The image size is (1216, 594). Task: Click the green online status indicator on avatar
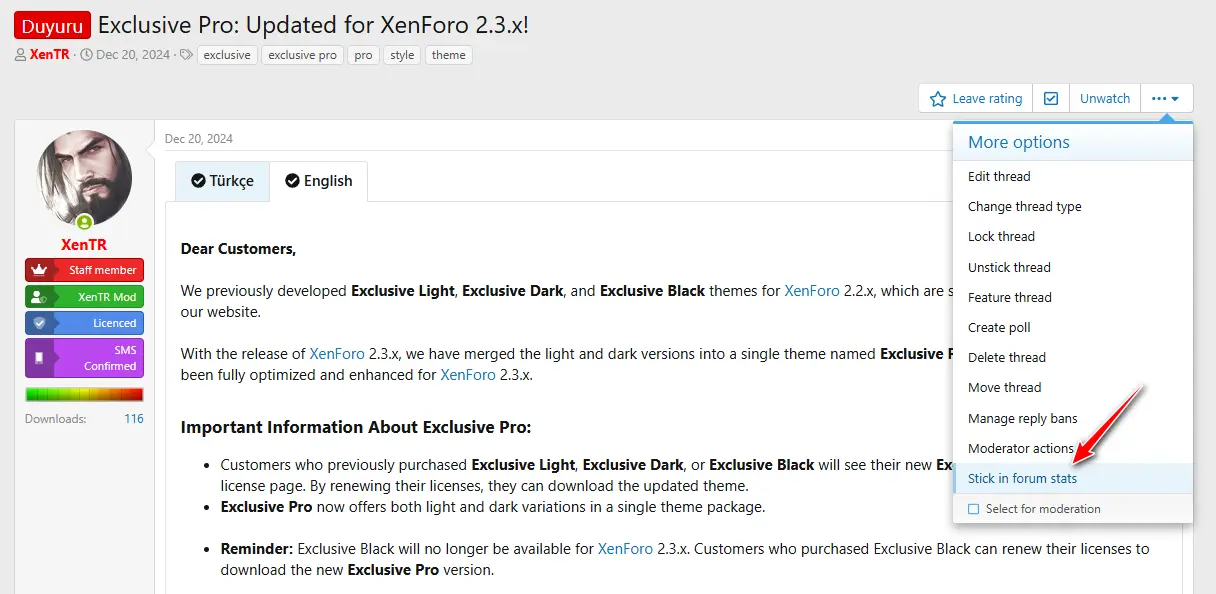(84, 222)
